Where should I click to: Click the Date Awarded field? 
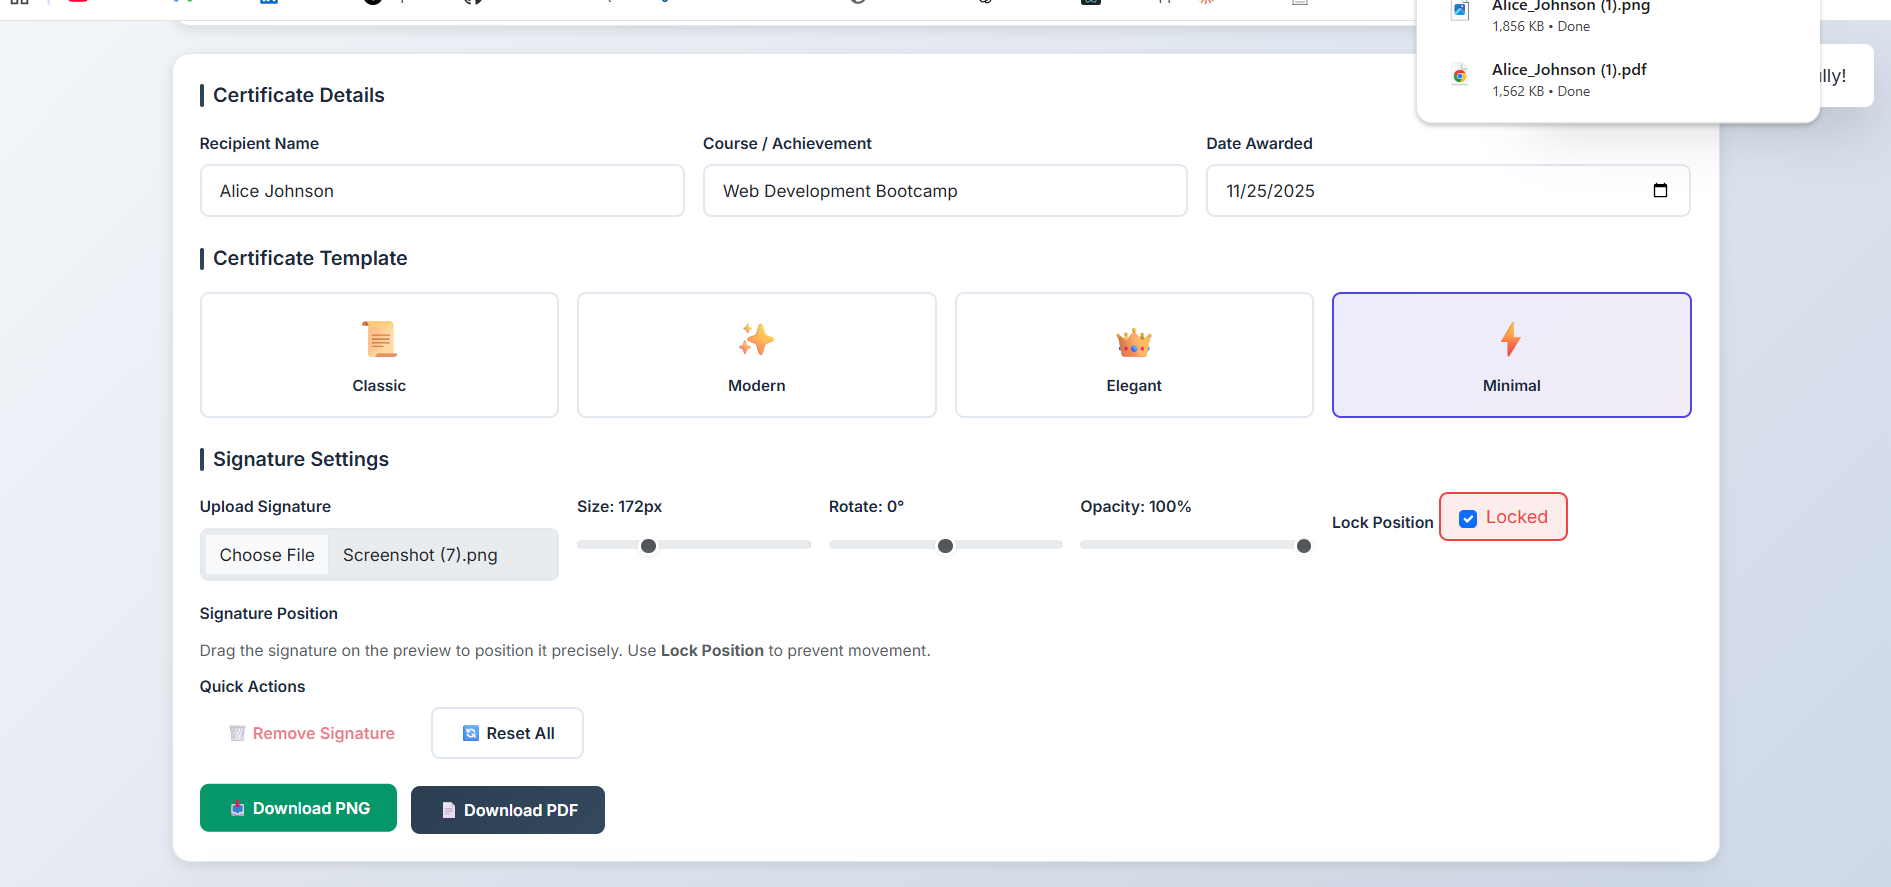click(x=1448, y=191)
